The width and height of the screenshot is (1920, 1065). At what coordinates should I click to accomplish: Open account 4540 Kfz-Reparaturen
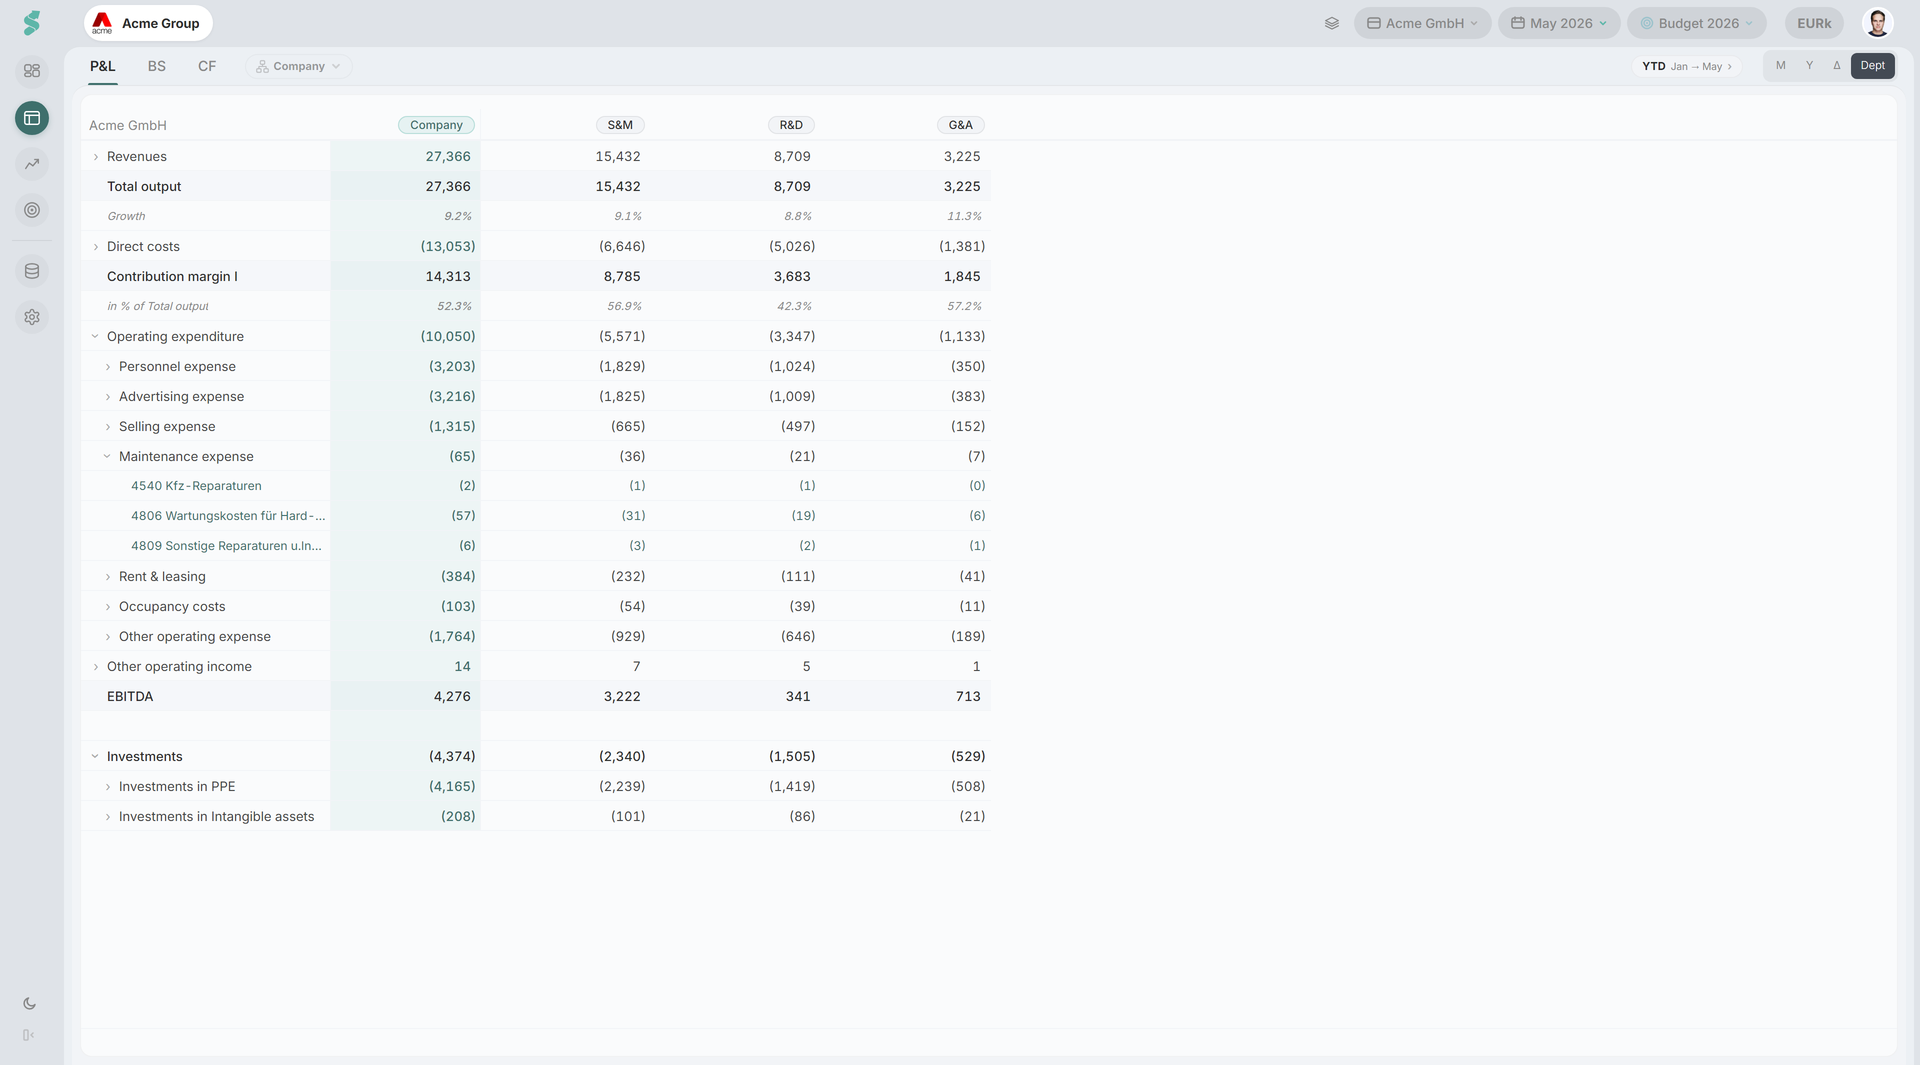click(x=196, y=486)
